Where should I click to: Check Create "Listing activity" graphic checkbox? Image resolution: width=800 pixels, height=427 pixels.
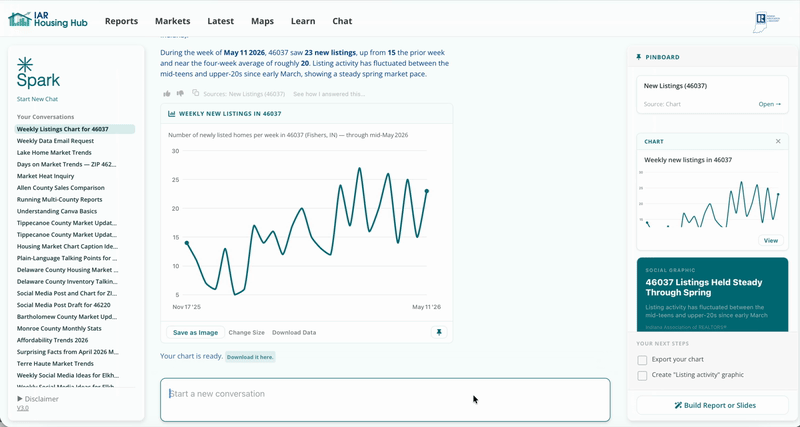click(642, 375)
